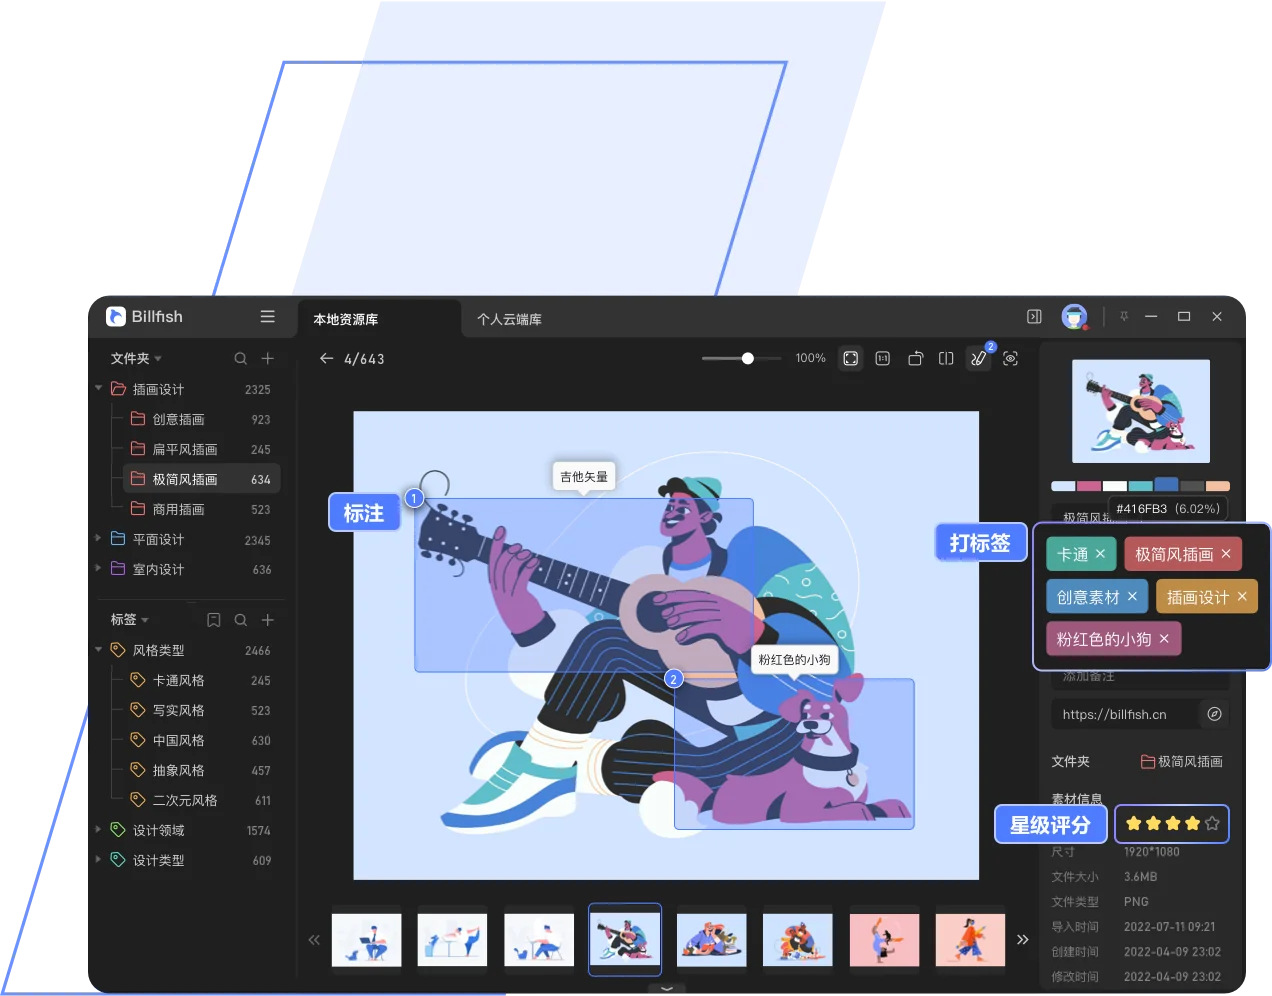Screen dimensions: 1272x996
Task: Collapse the 风格类型 tag group
Action: [x=99, y=649]
